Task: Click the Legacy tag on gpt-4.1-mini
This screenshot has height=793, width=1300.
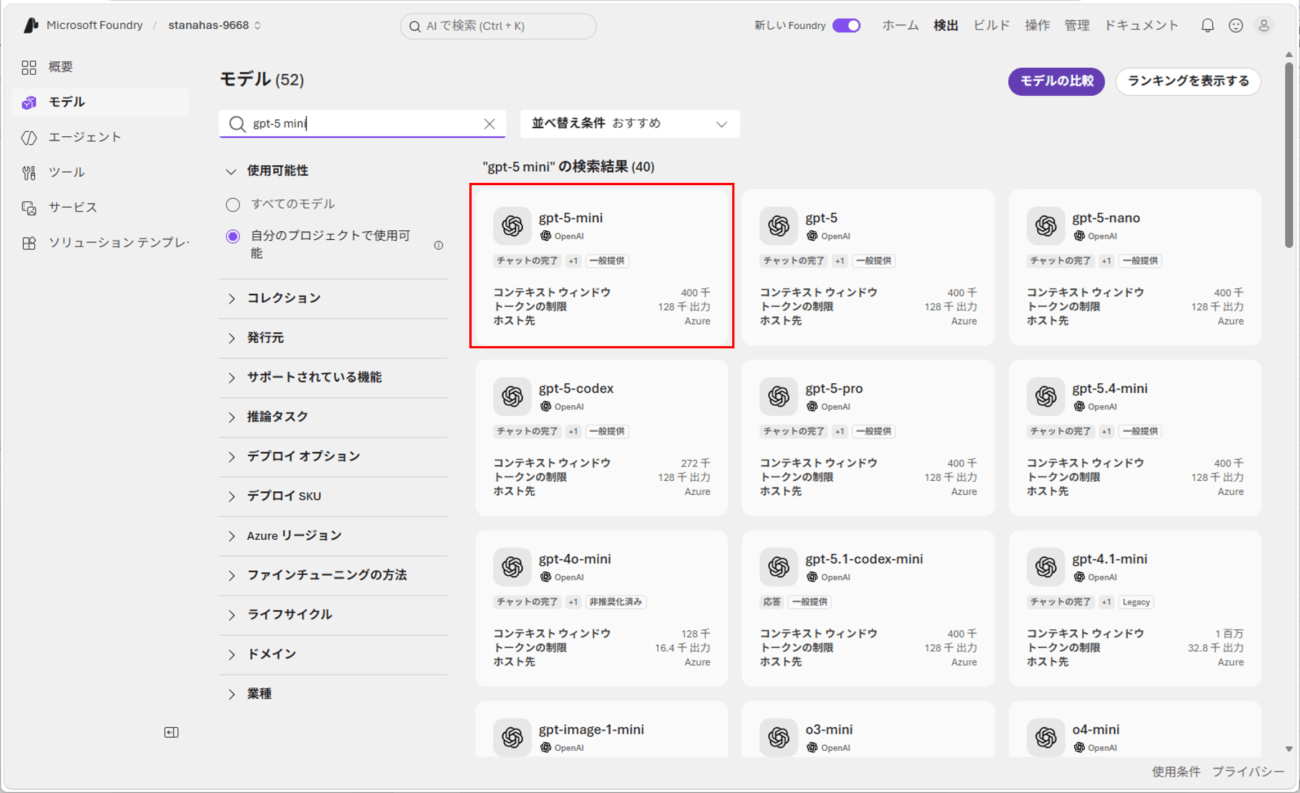Action: (x=1136, y=602)
